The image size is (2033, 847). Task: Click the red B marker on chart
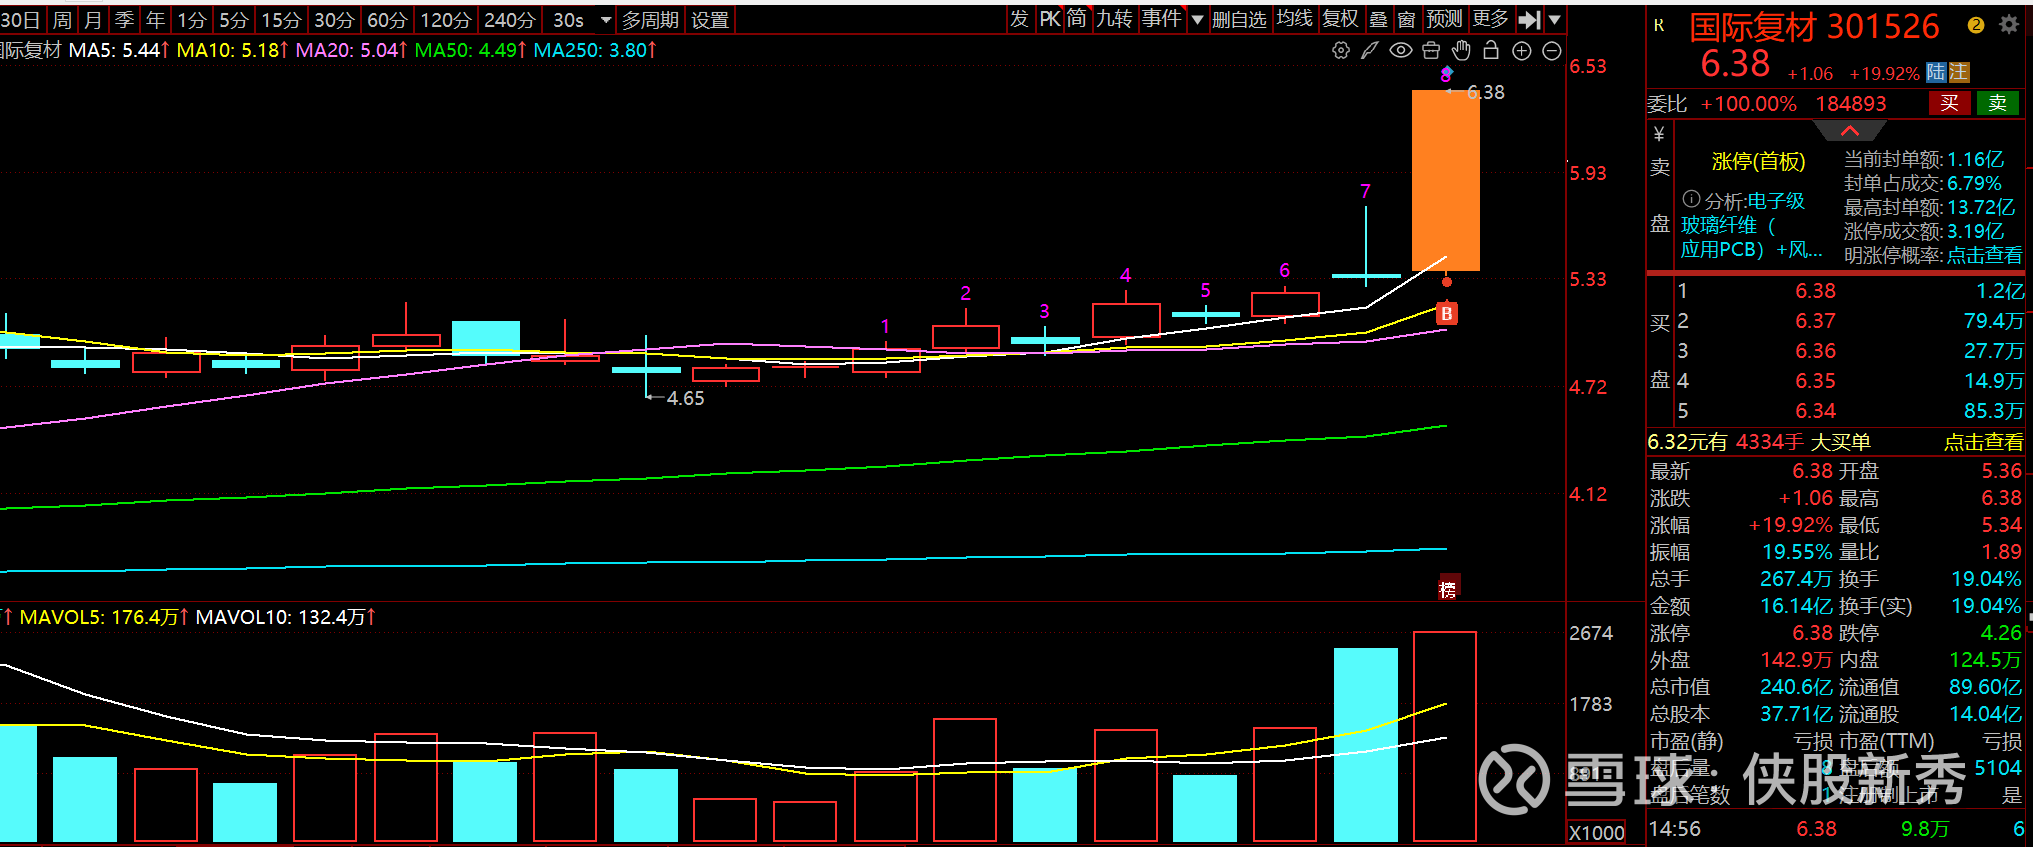pyautogui.click(x=1446, y=314)
